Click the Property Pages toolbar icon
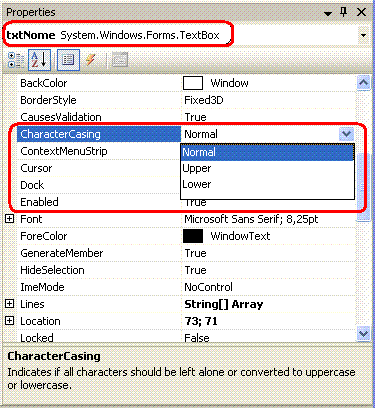 (x=119, y=60)
